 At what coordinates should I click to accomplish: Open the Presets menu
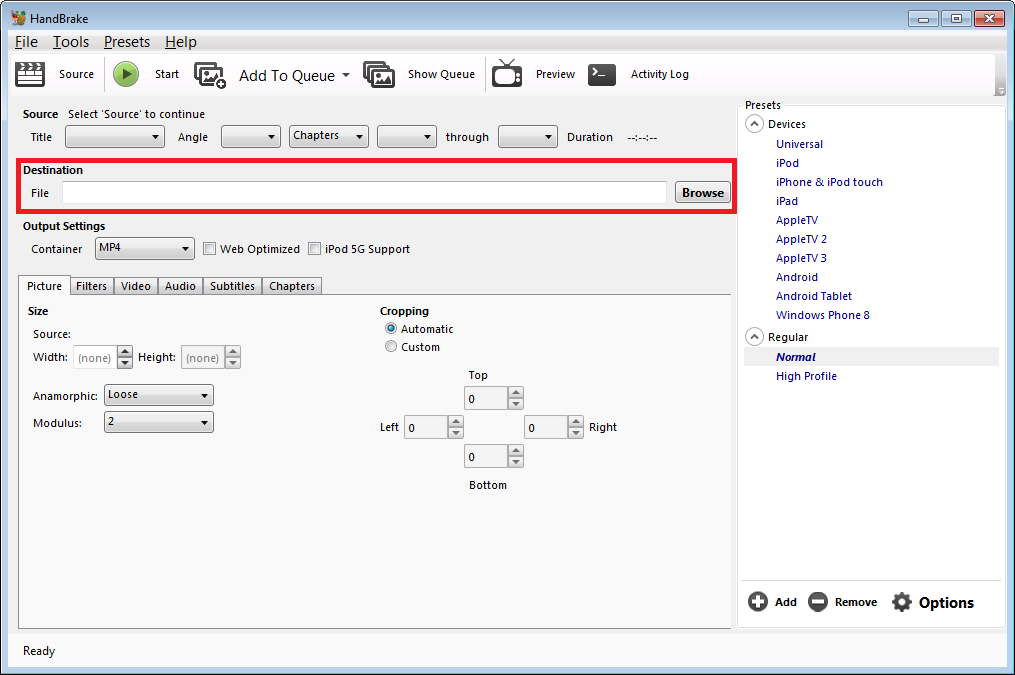pyautogui.click(x=127, y=42)
